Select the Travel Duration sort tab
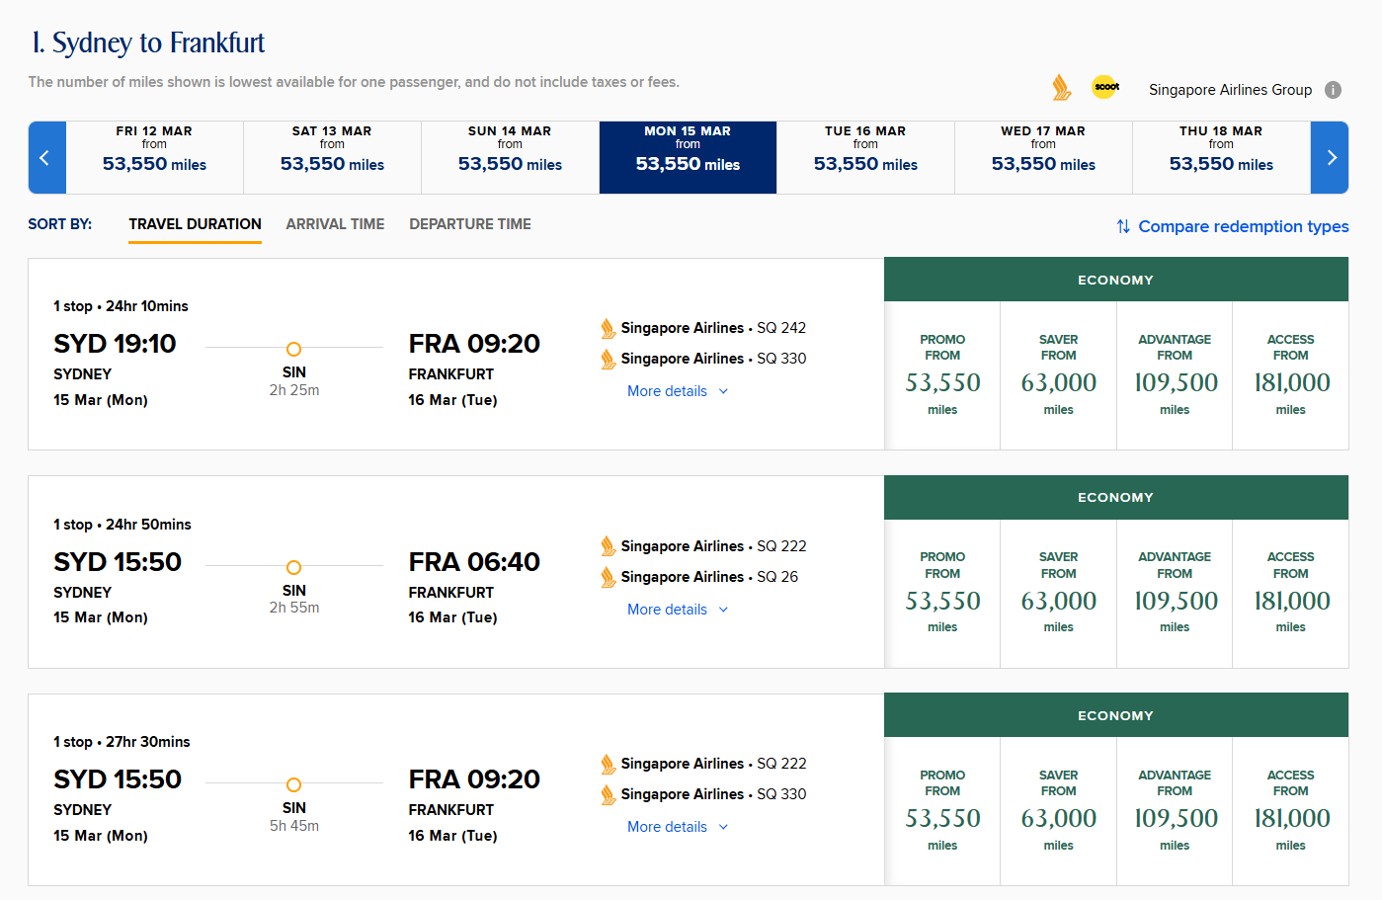 (195, 224)
